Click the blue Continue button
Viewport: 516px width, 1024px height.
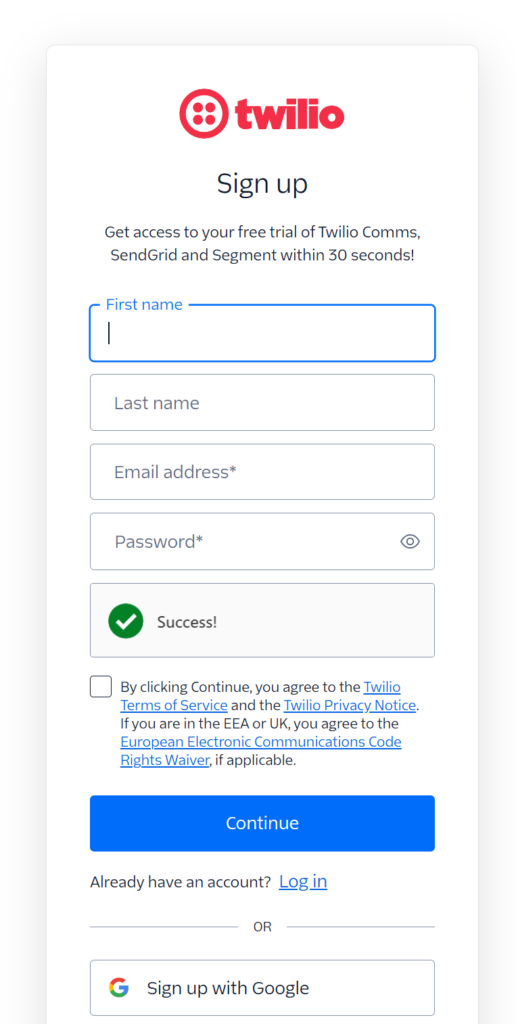pyautogui.click(x=262, y=823)
